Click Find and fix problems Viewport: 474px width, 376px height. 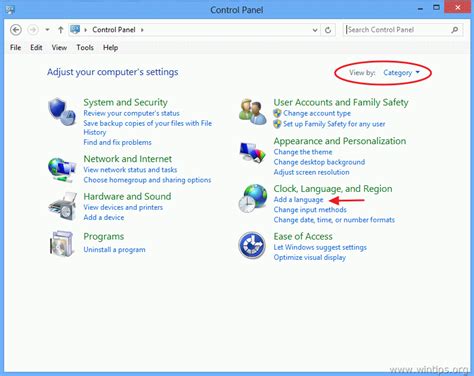click(117, 142)
